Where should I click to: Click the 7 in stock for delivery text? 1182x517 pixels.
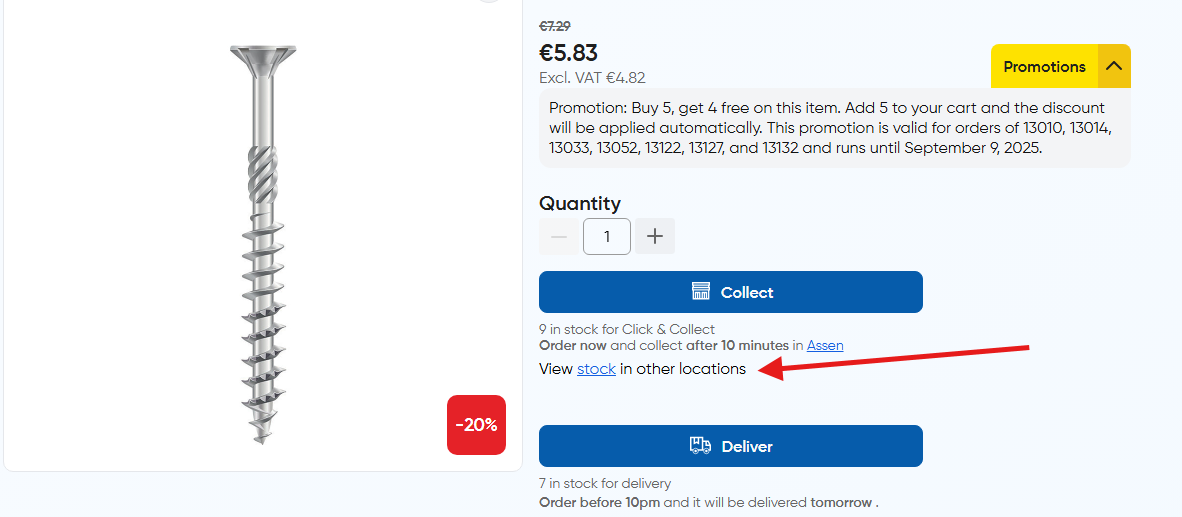tap(605, 484)
